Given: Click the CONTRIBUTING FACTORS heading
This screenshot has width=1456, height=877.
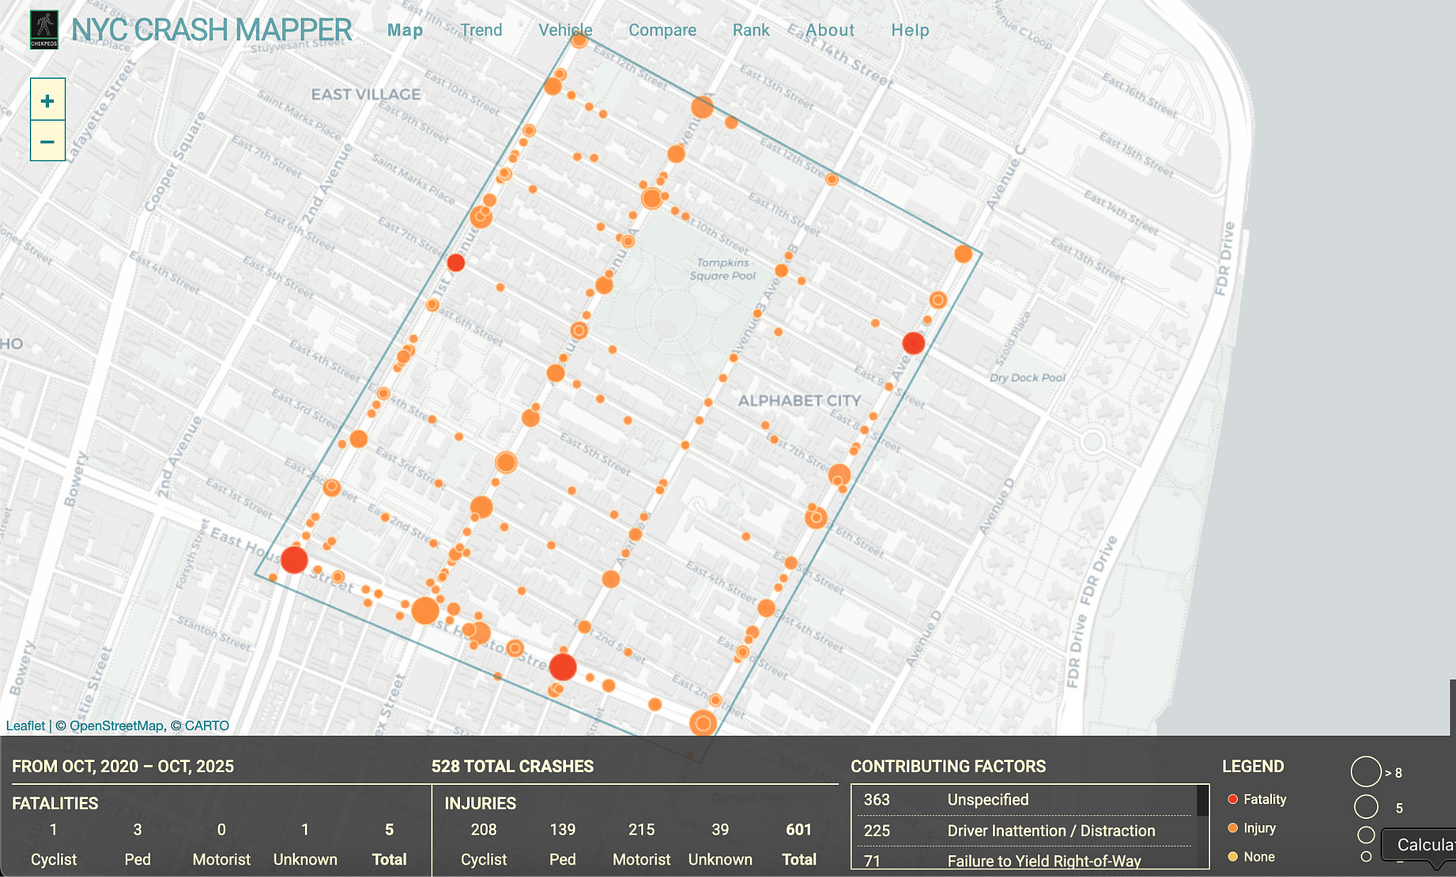Looking at the screenshot, I should [x=948, y=766].
